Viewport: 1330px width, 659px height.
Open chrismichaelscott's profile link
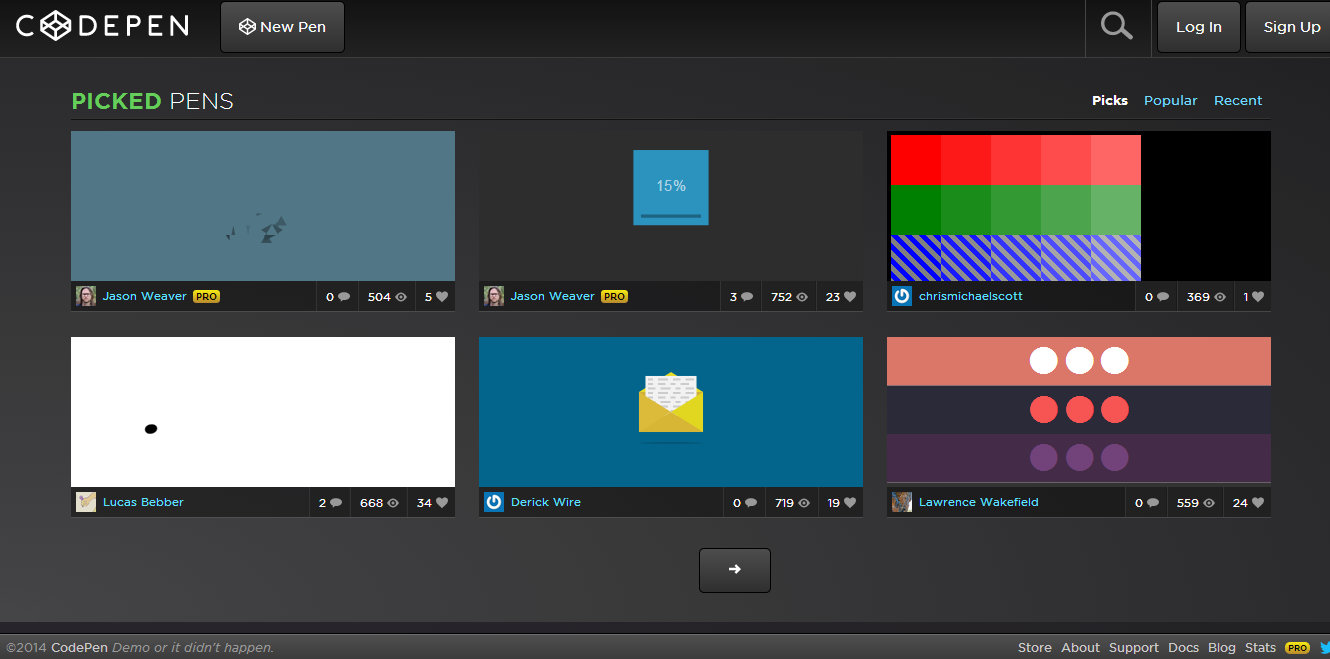click(971, 296)
